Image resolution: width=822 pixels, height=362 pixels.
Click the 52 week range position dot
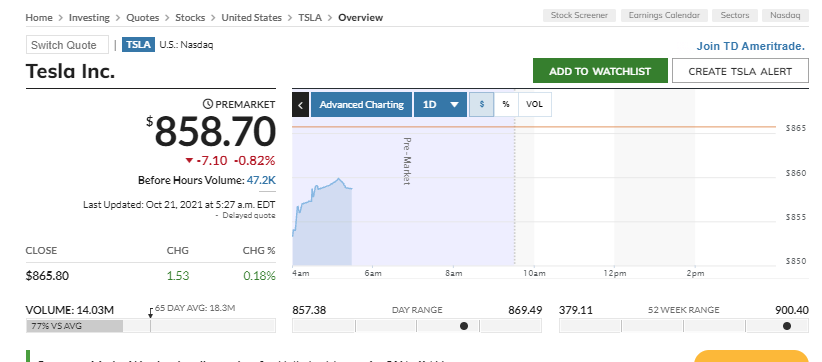click(787, 326)
